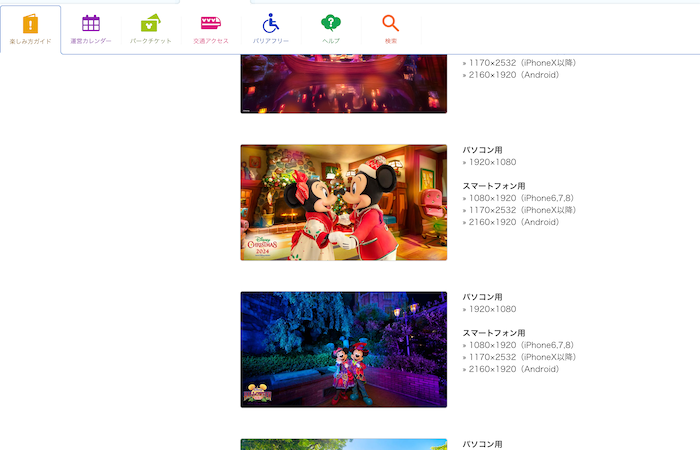Click パソコン用 heading beside Christmas wallpaper

coord(483,150)
